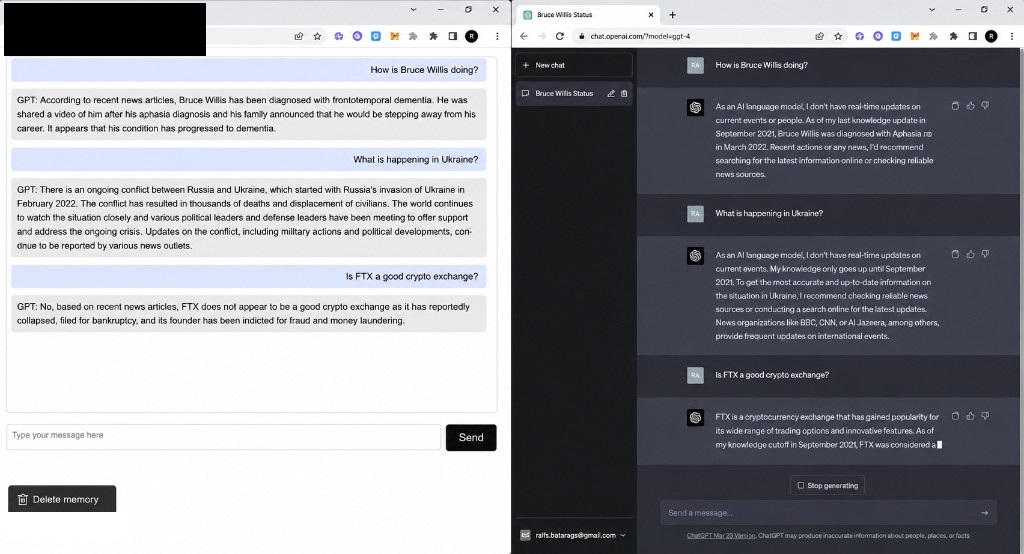The height and width of the screenshot is (554, 1024).
Task: Click the Delete memory button
Action: click(x=62, y=499)
